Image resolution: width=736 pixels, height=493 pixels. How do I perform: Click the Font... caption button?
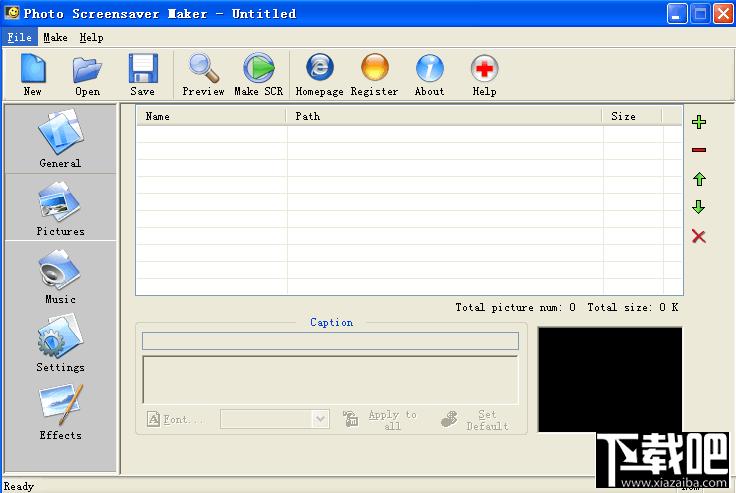point(176,419)
